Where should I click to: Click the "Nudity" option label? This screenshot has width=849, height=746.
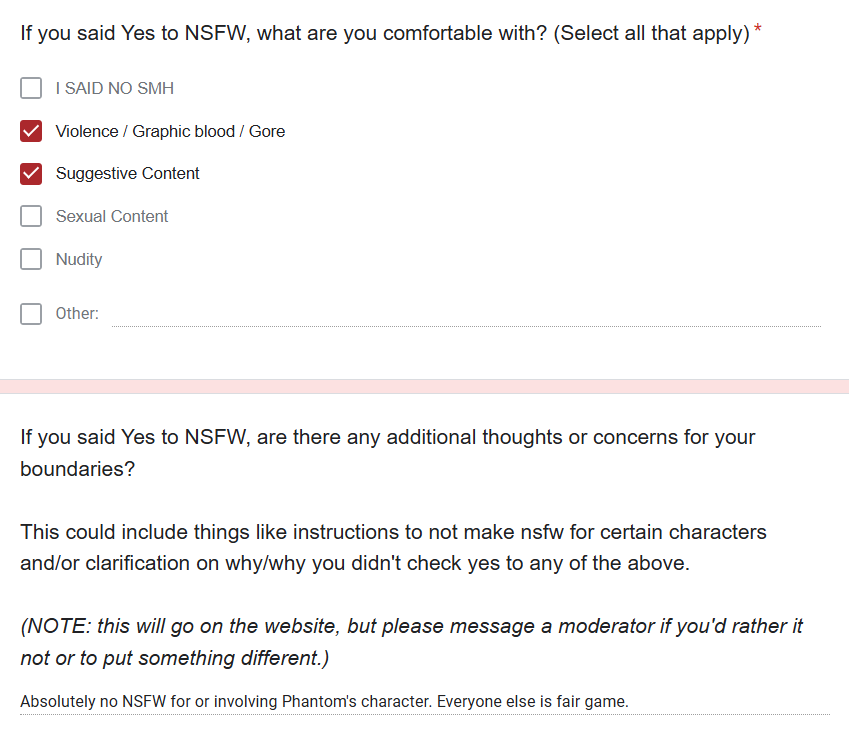[79, 259]
